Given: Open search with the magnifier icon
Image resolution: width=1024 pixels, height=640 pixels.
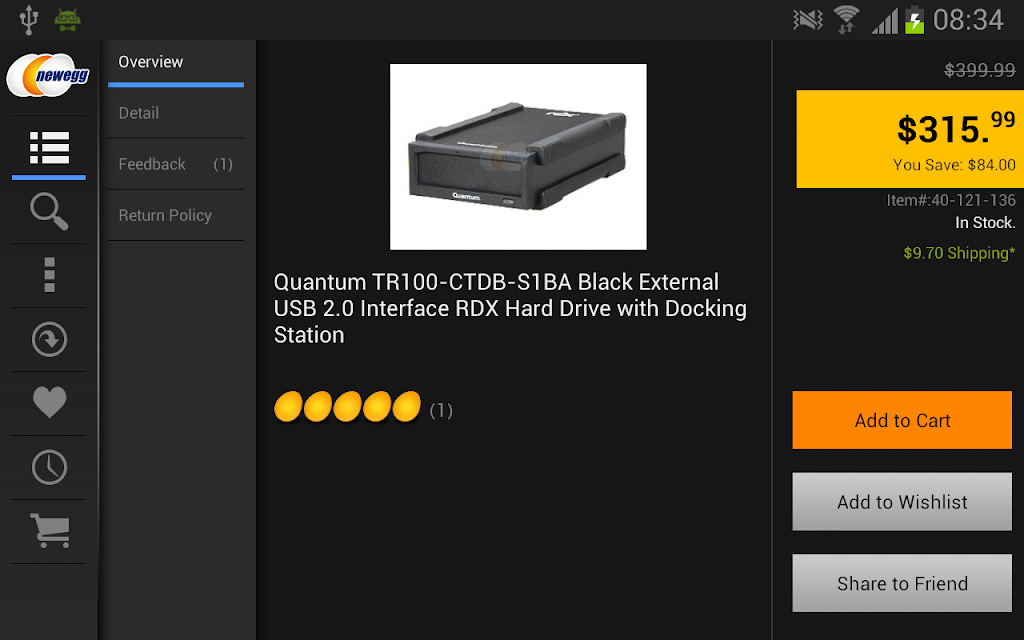Looking at the screenshot, I should click(x=49, y=212).
